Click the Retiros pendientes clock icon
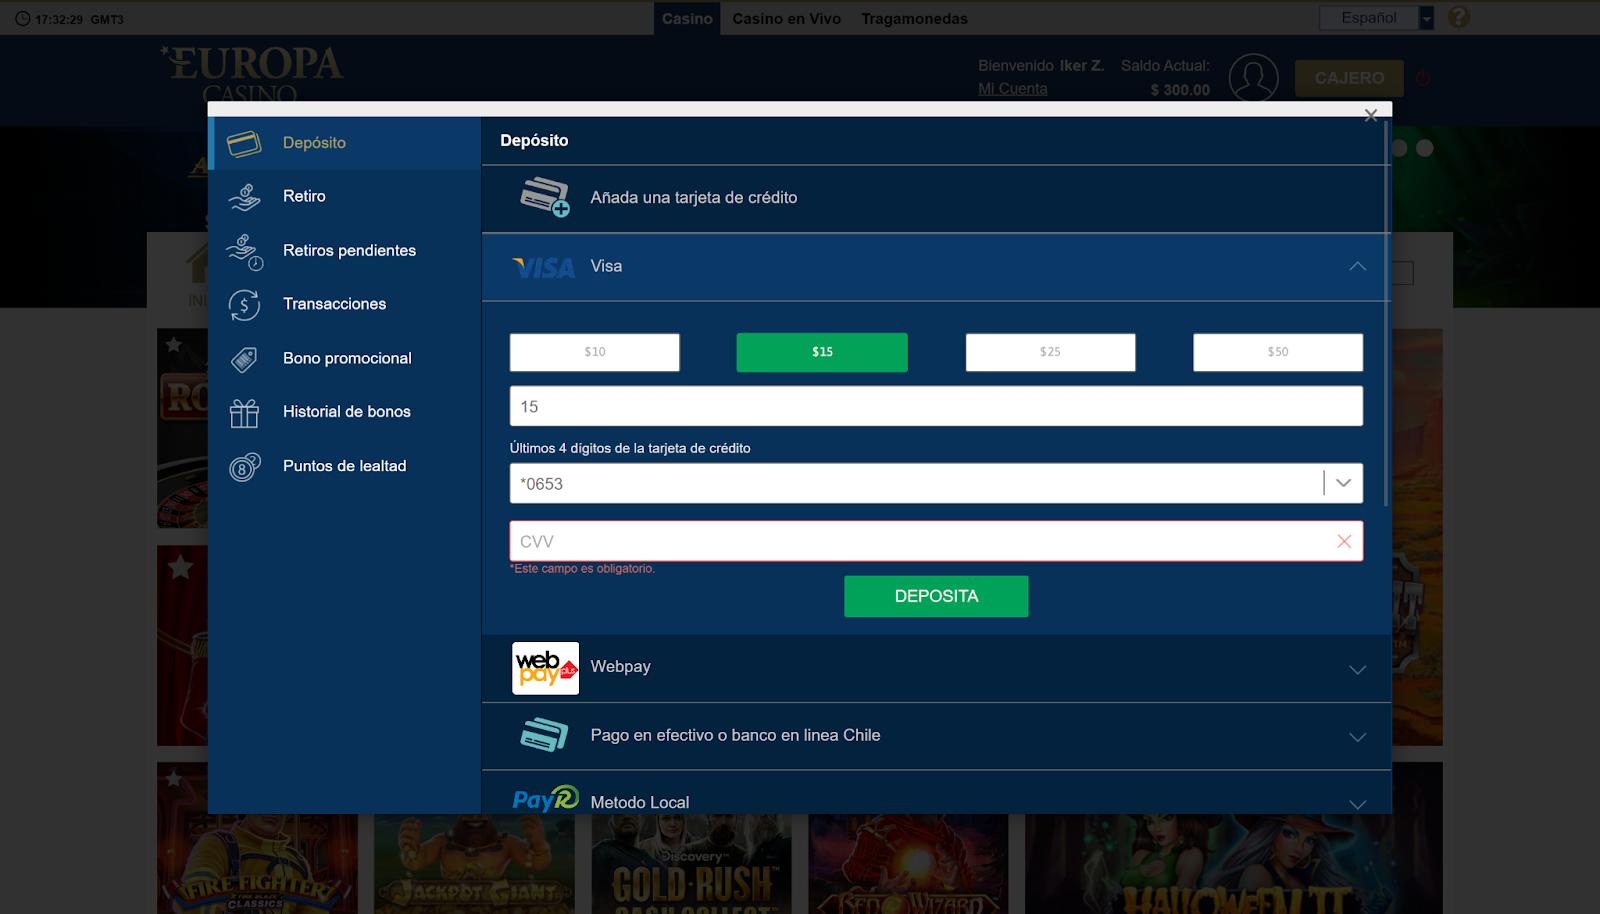This screenshot has width=1600, height=914. click(x=245, y=252)
